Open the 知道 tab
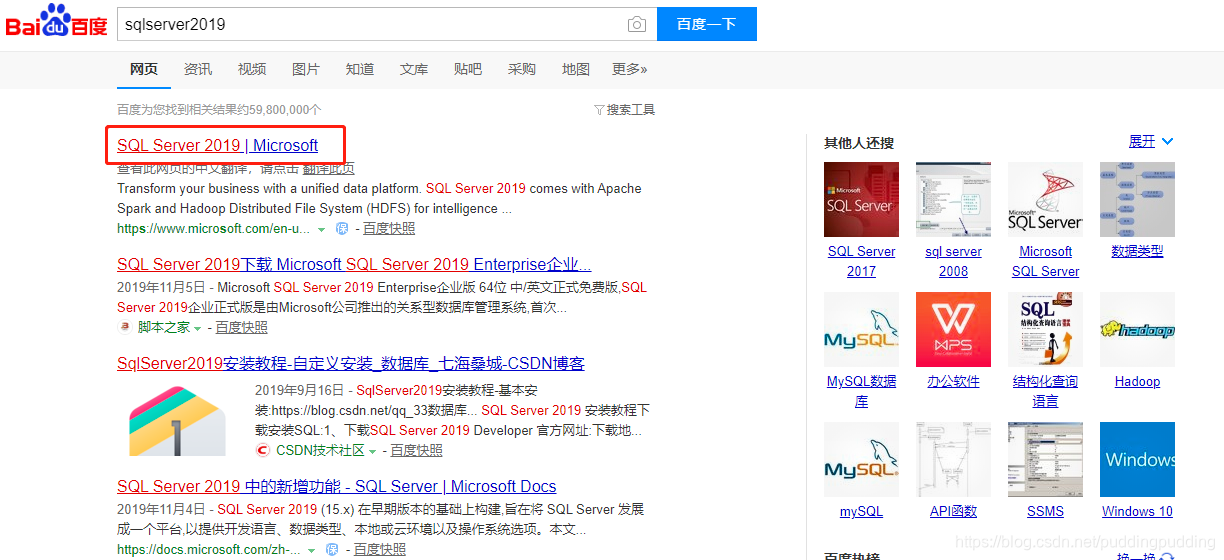Image resolution: width=1224 pixels, height=560 pixels. tap(360, 69)
